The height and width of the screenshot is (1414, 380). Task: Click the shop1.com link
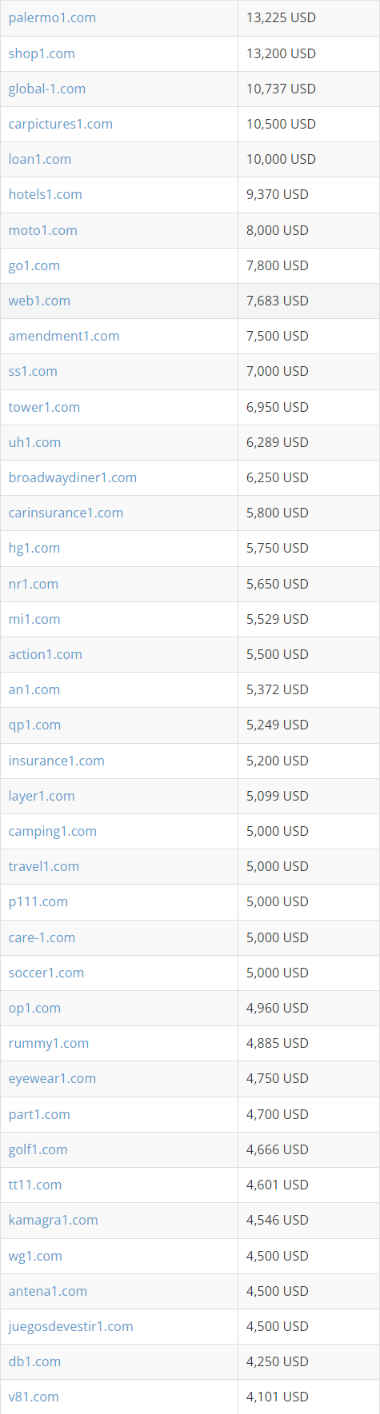point(41,53)
